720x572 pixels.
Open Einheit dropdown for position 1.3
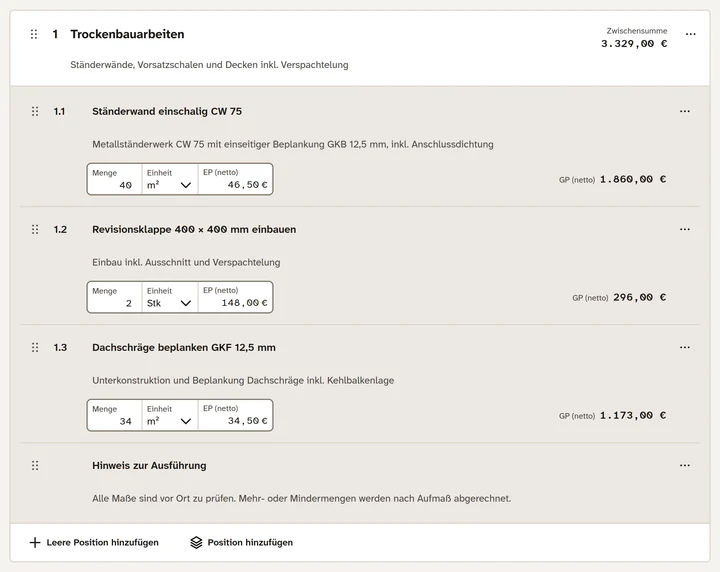(x=170, y=415)
